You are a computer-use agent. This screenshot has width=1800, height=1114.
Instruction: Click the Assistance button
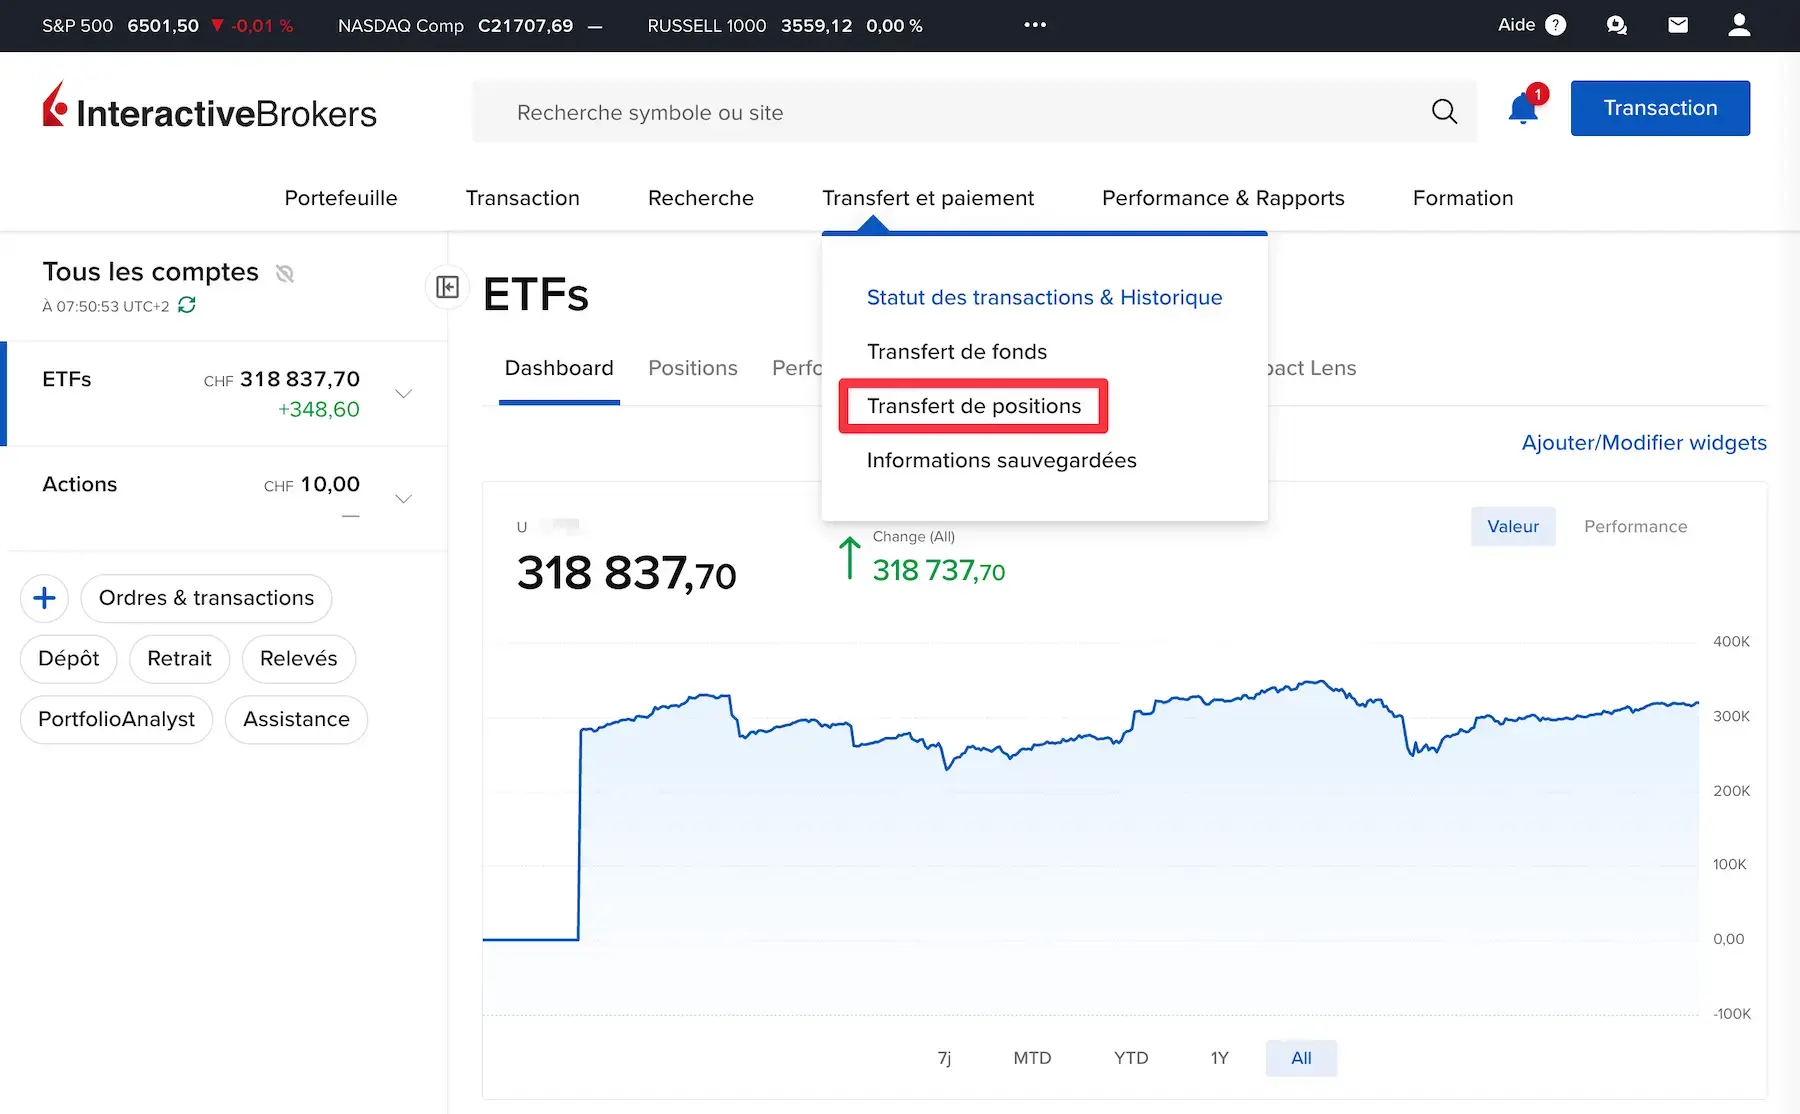(x=296, y=720)
